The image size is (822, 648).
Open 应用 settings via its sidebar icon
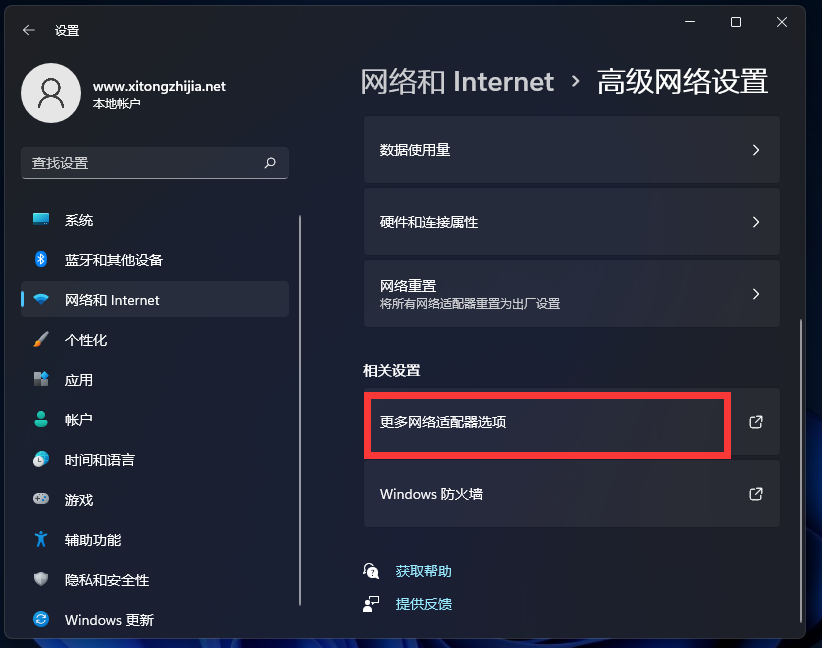pyautogui.click(x=40, y=380)
